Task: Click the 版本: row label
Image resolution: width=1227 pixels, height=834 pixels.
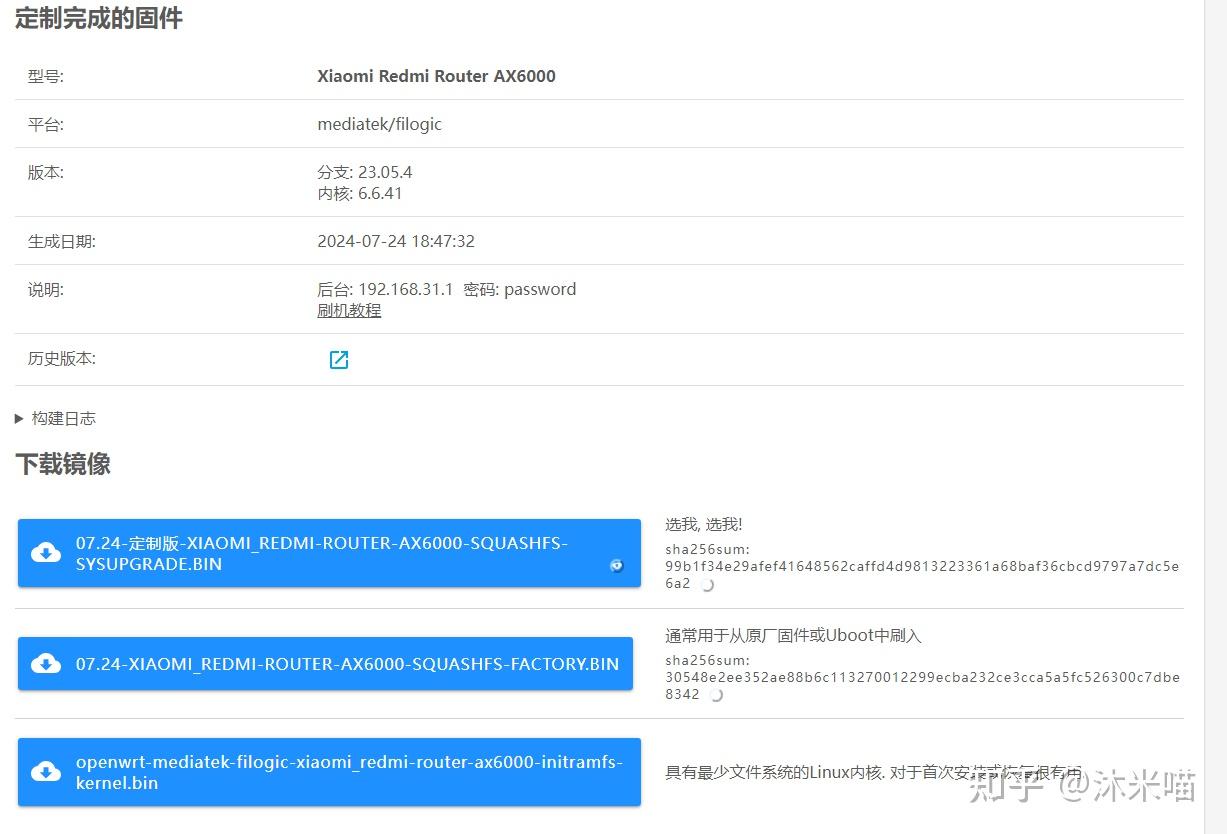Action: click(x=46, y=172)
